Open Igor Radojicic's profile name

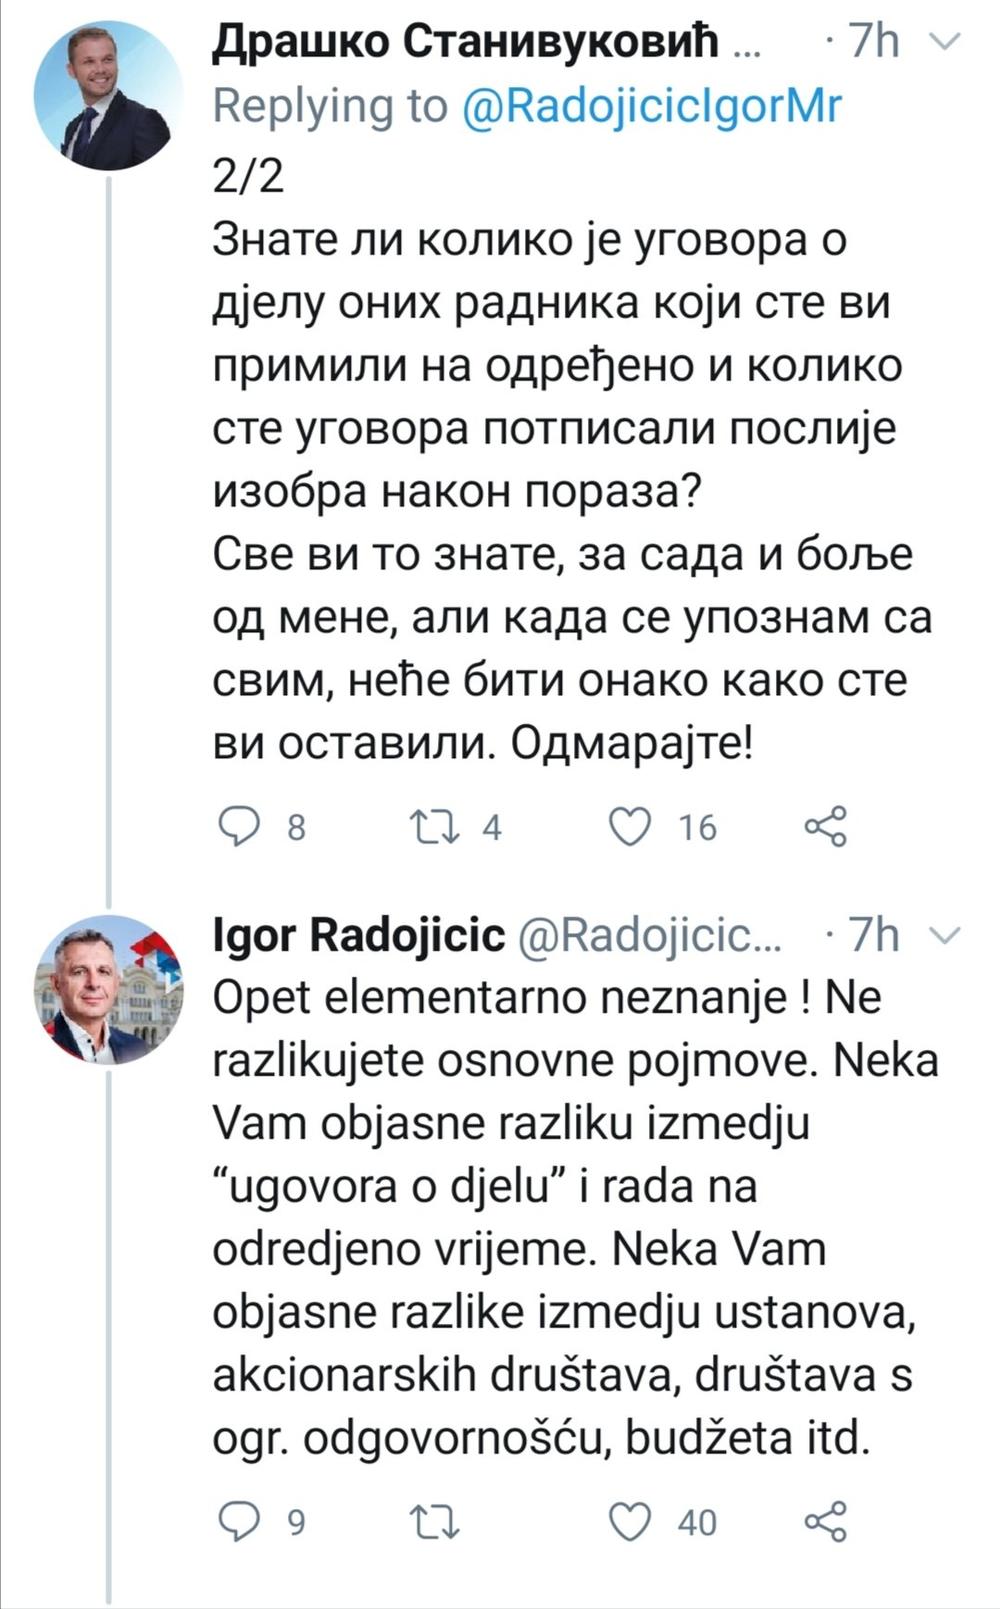pos(359,935)
